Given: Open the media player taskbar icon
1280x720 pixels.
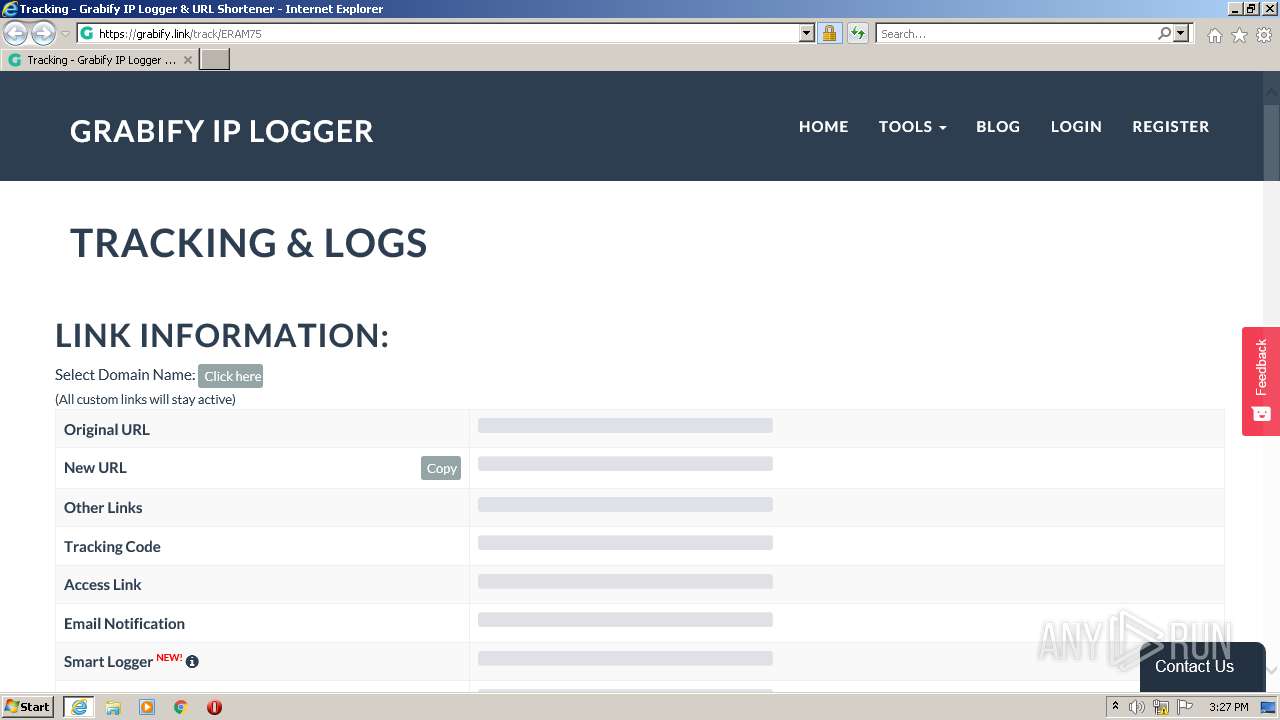Looking at the screenshot, I should 147,707.
